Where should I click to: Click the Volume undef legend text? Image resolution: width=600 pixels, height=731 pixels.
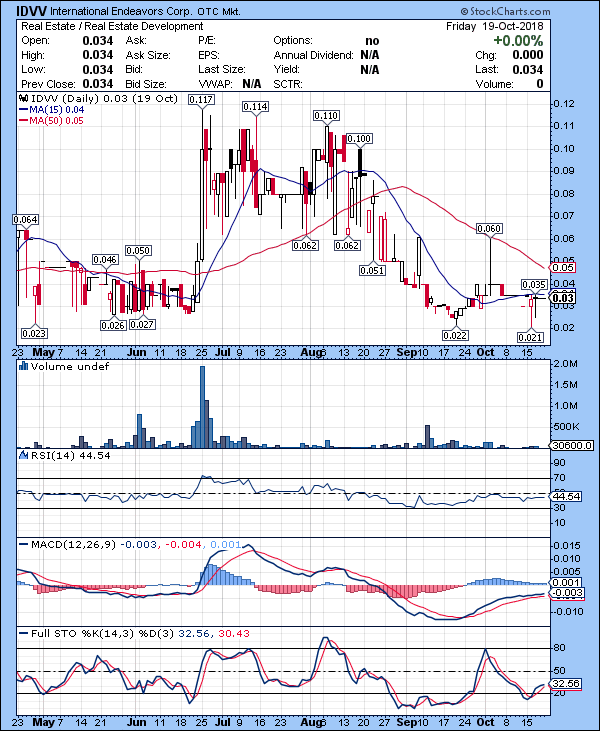click(70, 366)
